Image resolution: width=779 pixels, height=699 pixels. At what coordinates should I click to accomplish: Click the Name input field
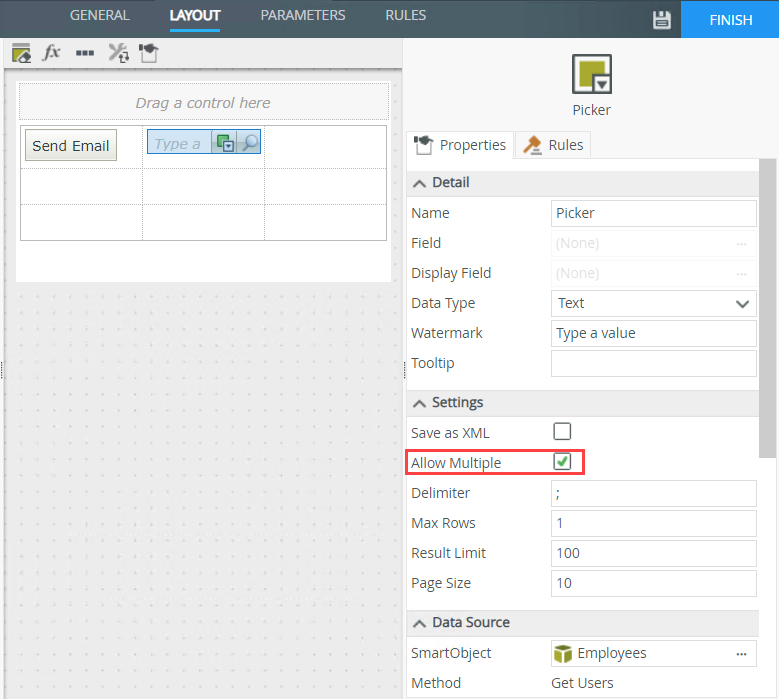point(653,214)
